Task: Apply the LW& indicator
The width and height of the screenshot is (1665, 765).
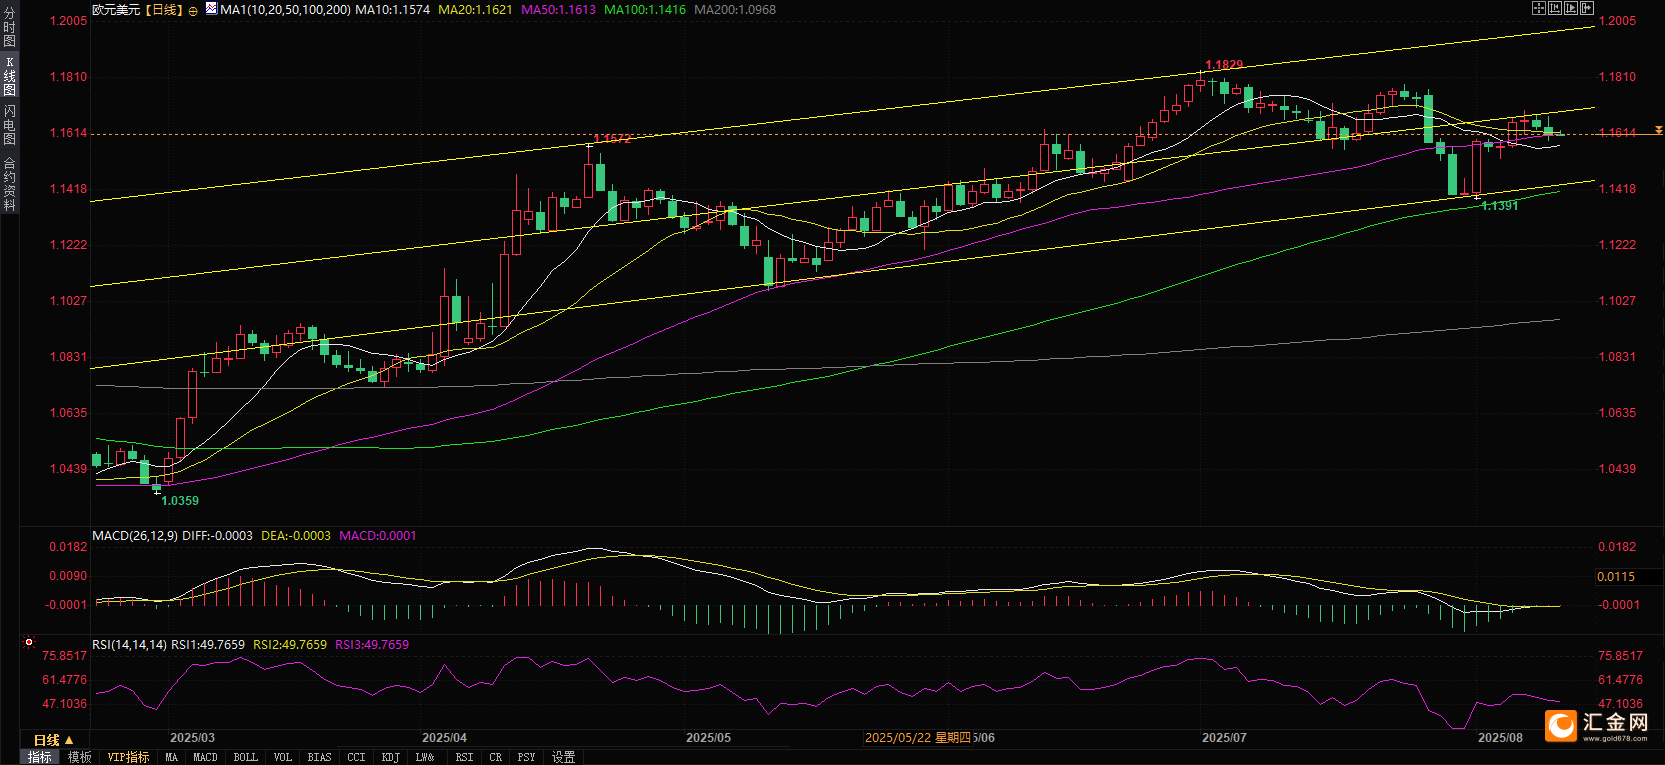Action: [425, 758]
